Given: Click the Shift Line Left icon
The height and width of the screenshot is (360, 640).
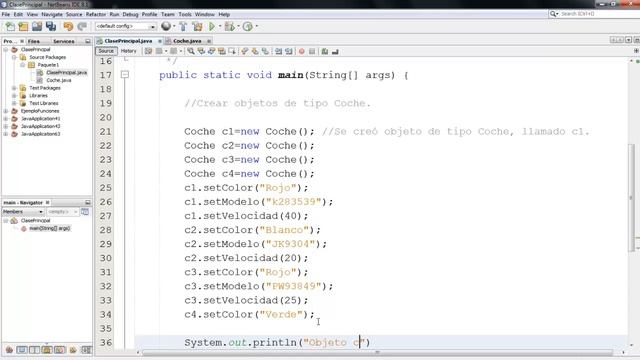Looking at the screenshot, I should coord(278,51).
